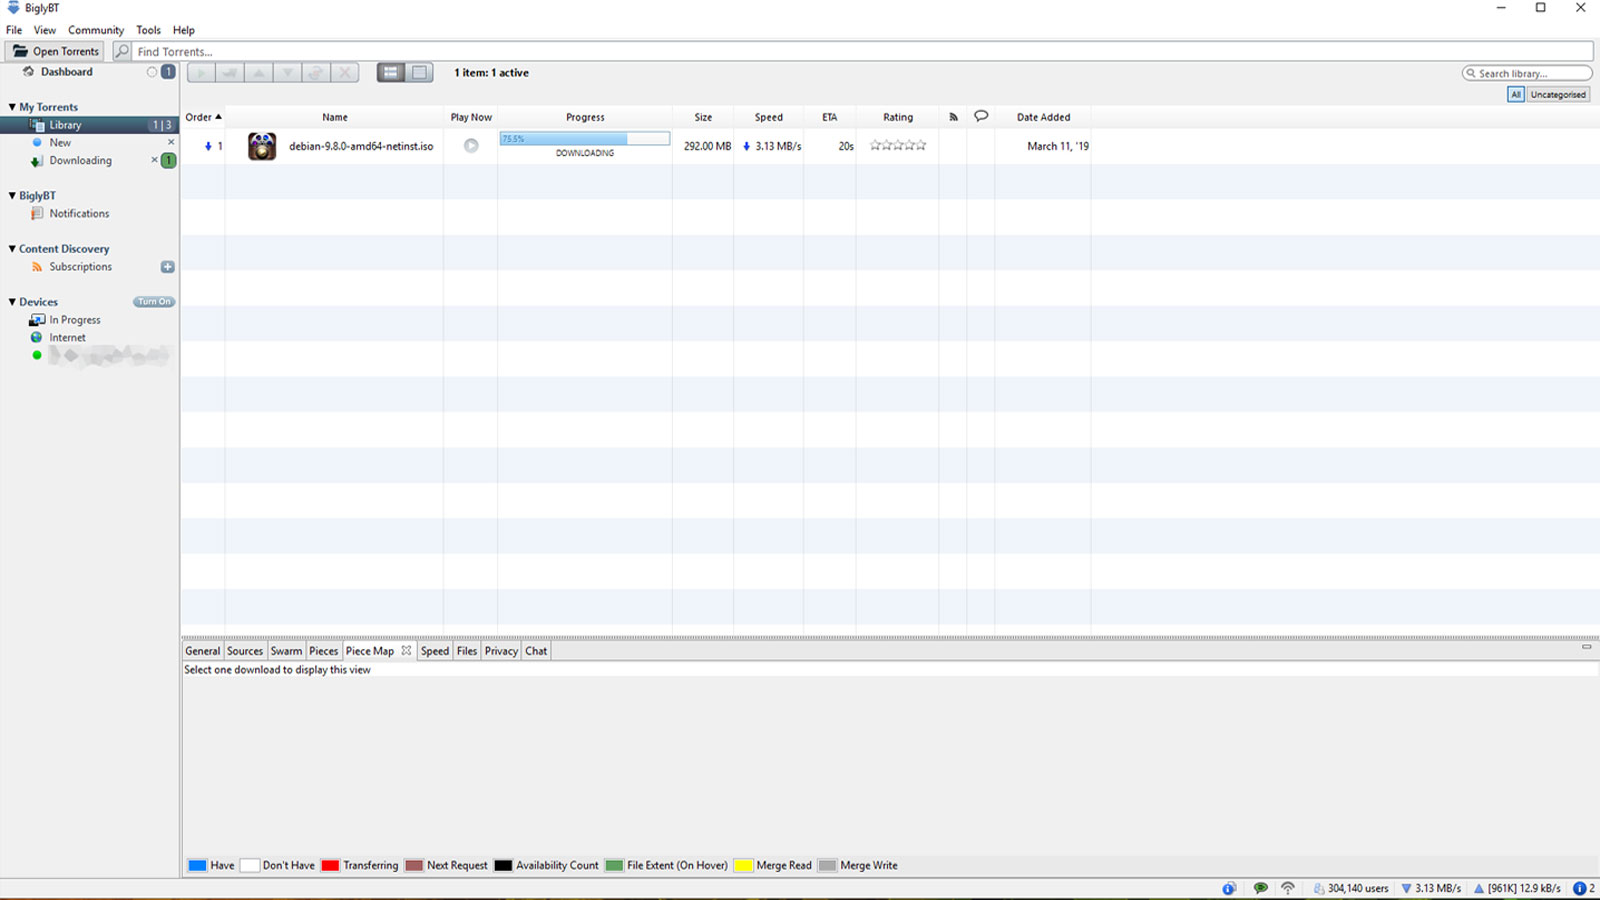Click the Dashboard badge showing 1

(168, 72)
